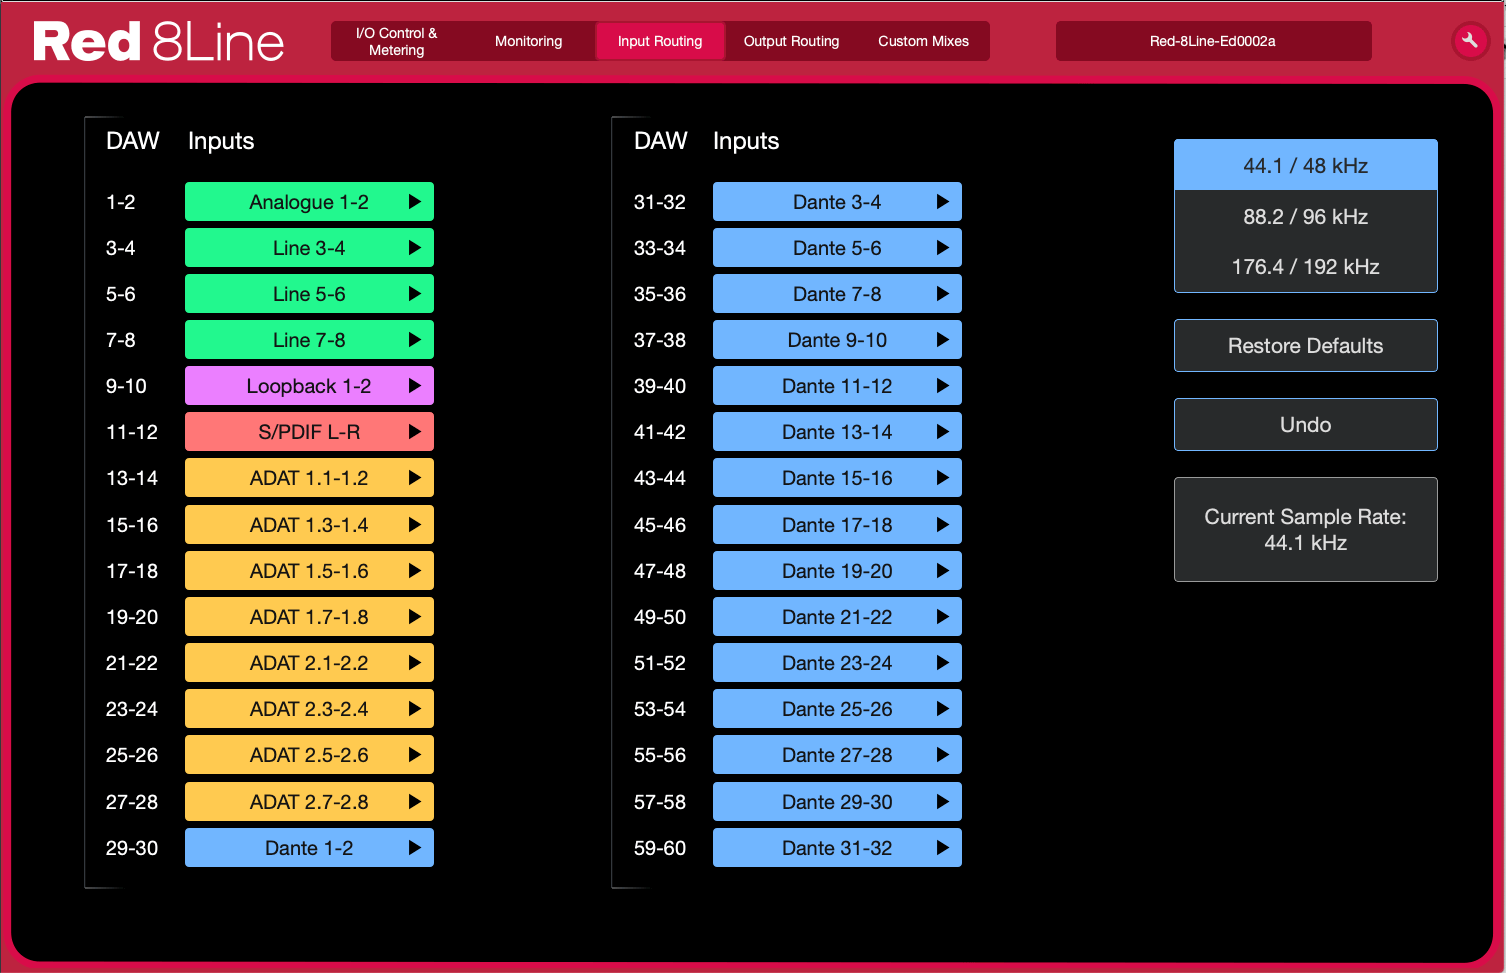Open Dante 19-20 input dropdown
The width and height of the screenshot is (1506, 973).
click(x=837, y=571)
